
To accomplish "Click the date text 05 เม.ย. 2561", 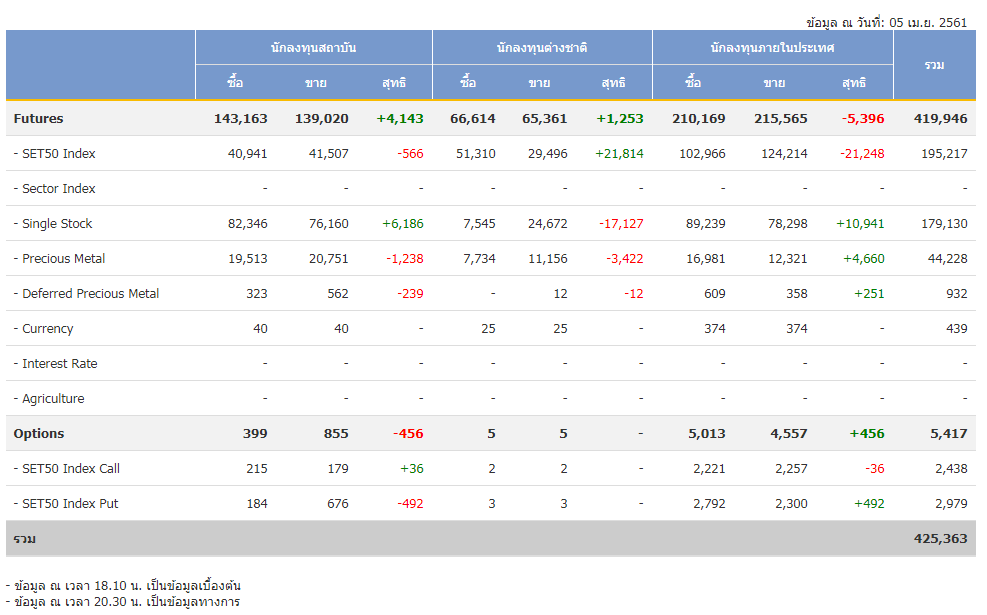I will point(928,23).
